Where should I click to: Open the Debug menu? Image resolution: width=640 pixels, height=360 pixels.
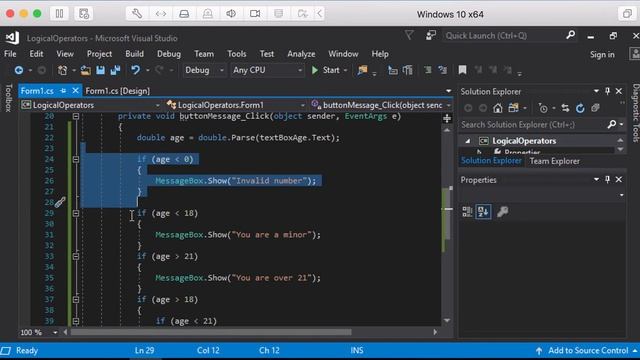click(x=169, y=54)
